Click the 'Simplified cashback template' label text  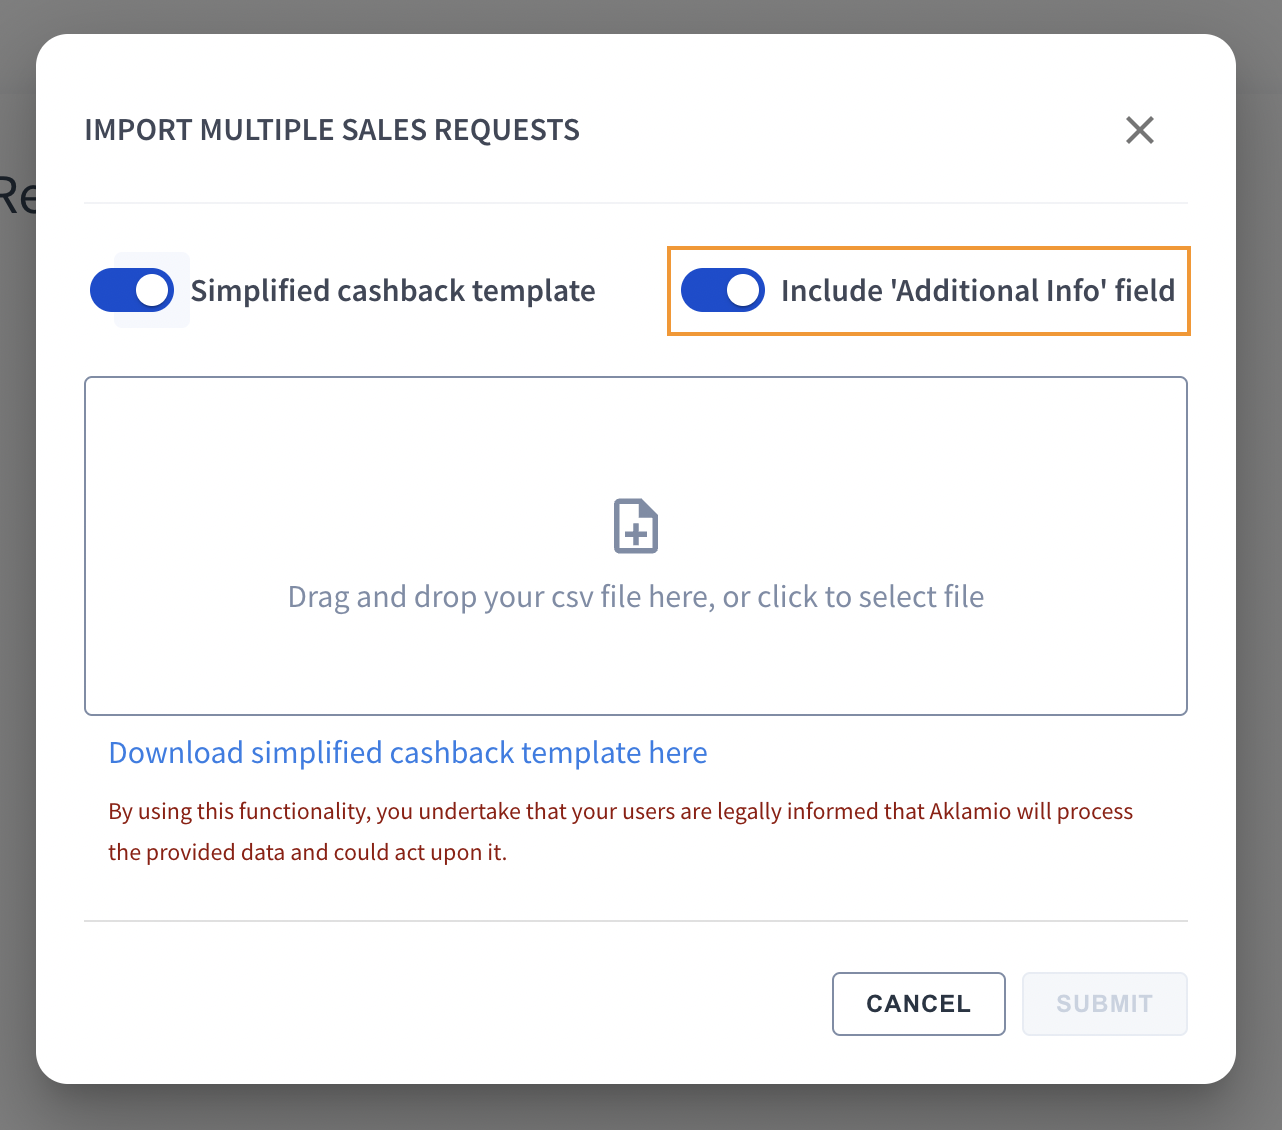tap(393, 291)
